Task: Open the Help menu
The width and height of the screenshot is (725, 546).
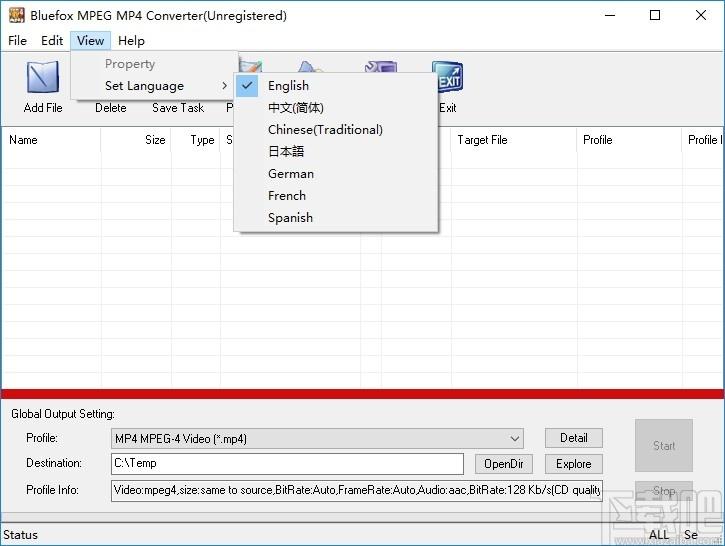Action: point(131,41)
